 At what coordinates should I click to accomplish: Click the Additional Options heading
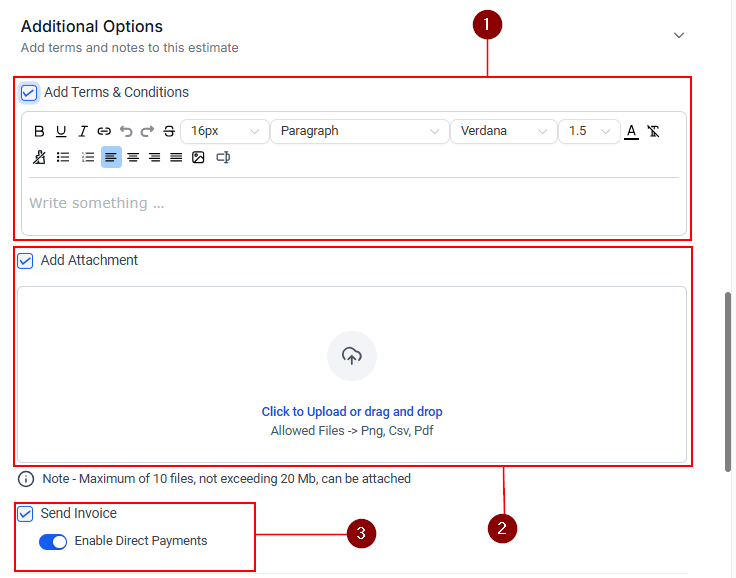coord(92,26)
